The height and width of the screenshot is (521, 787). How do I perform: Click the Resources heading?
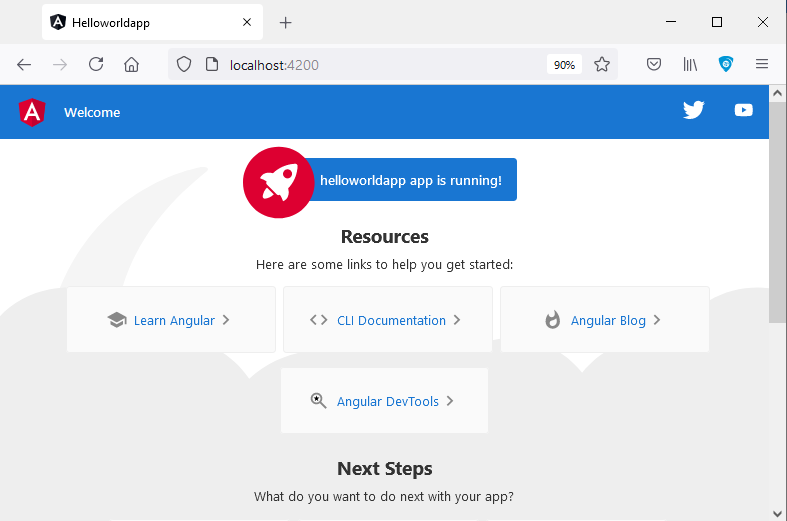384,236
